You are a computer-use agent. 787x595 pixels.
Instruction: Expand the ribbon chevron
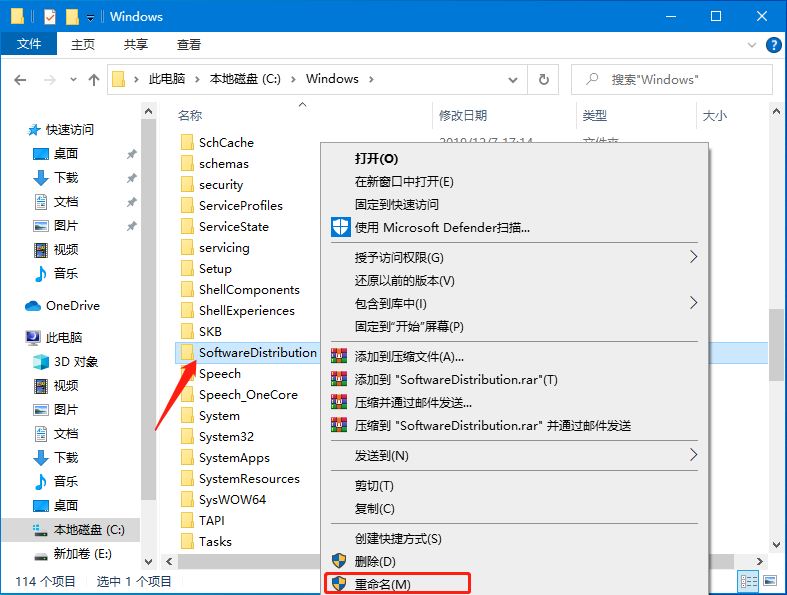pos(752,45)
